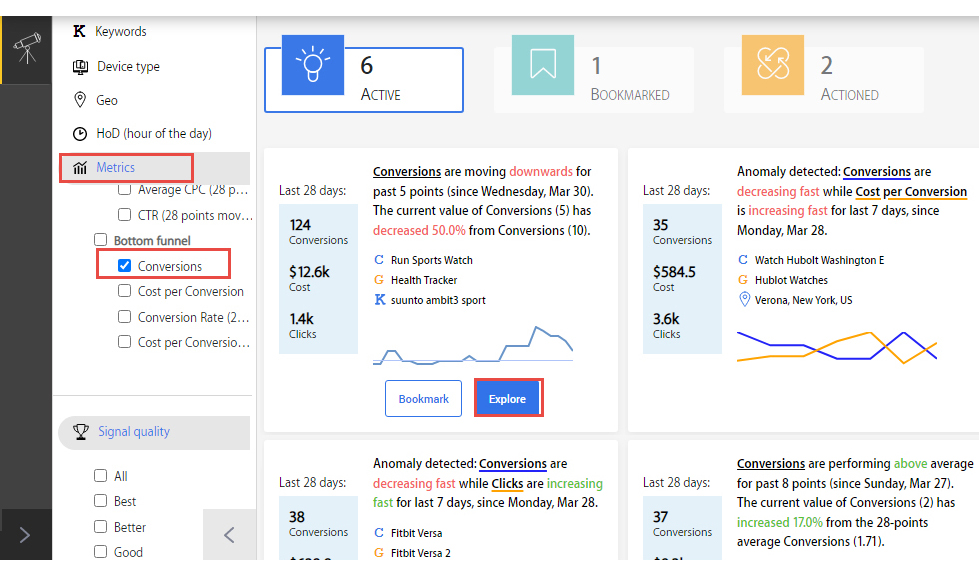Viewport: 979px width, 576px height.
Task: Collapse the filter panel with left chevron
Action: pos(229,535)
